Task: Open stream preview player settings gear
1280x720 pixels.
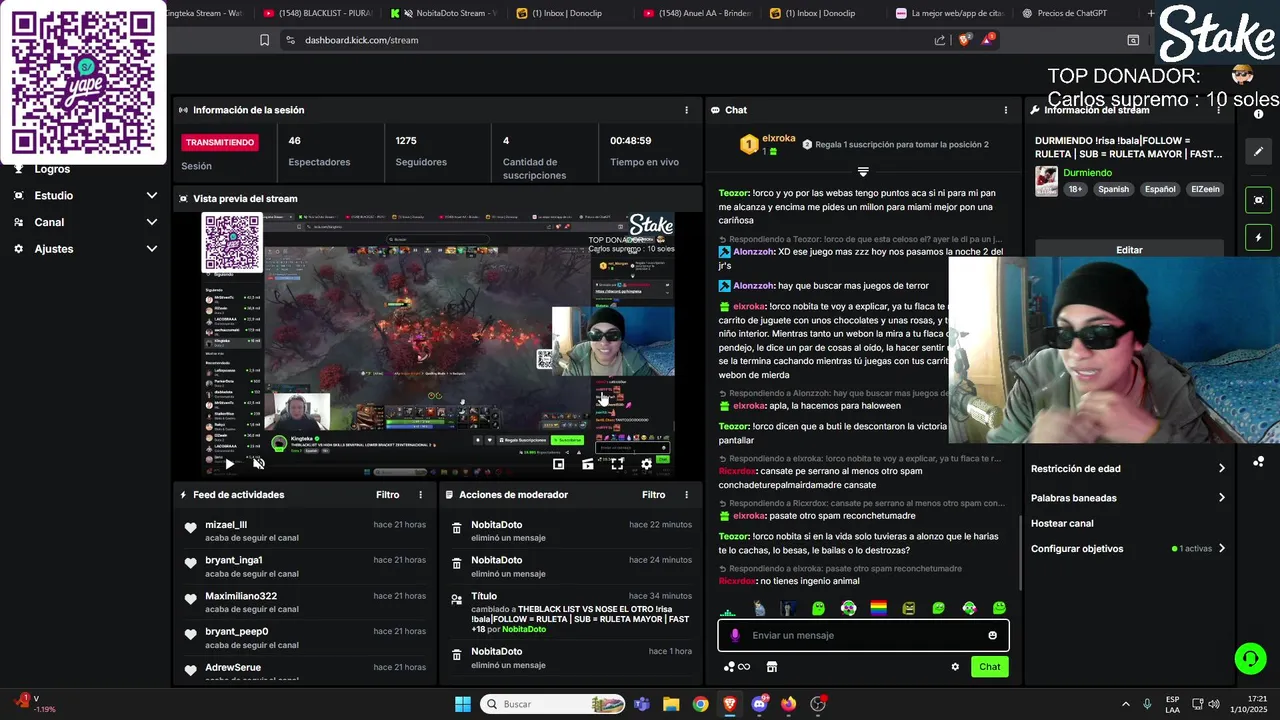Action: coord(646,463)
